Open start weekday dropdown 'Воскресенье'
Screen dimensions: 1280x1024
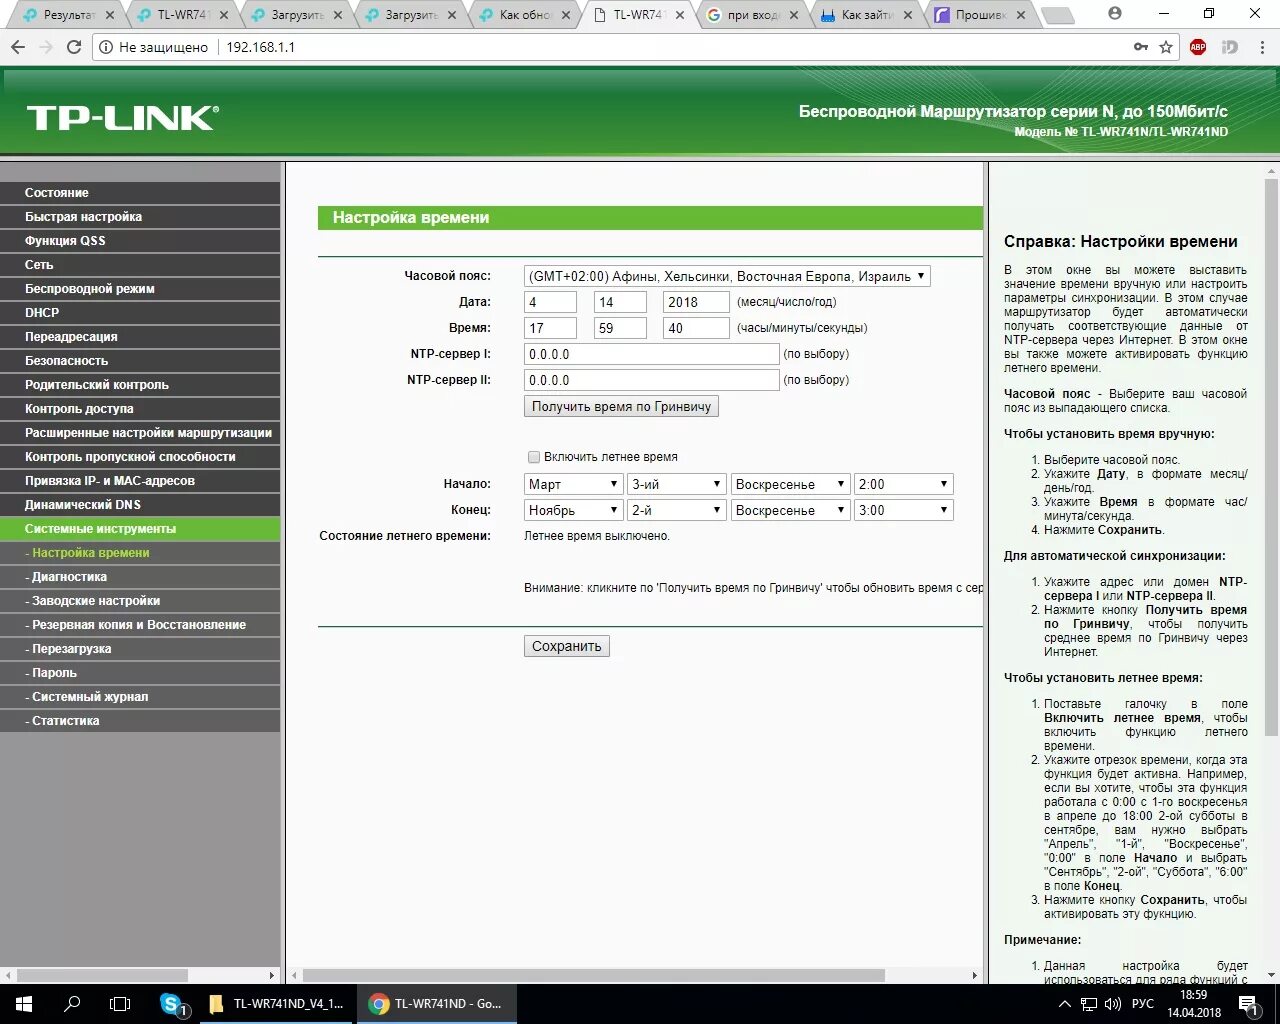pos(790,484)
